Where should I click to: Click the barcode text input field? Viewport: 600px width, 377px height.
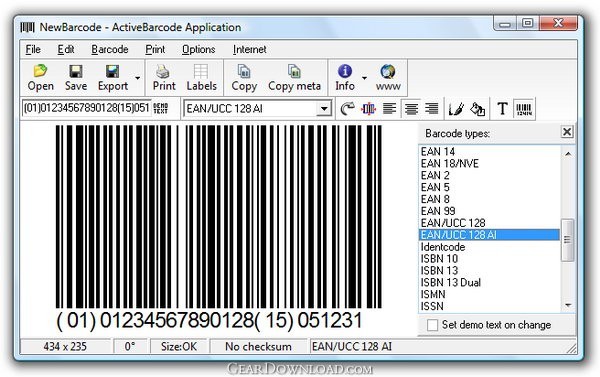(86, 108)
